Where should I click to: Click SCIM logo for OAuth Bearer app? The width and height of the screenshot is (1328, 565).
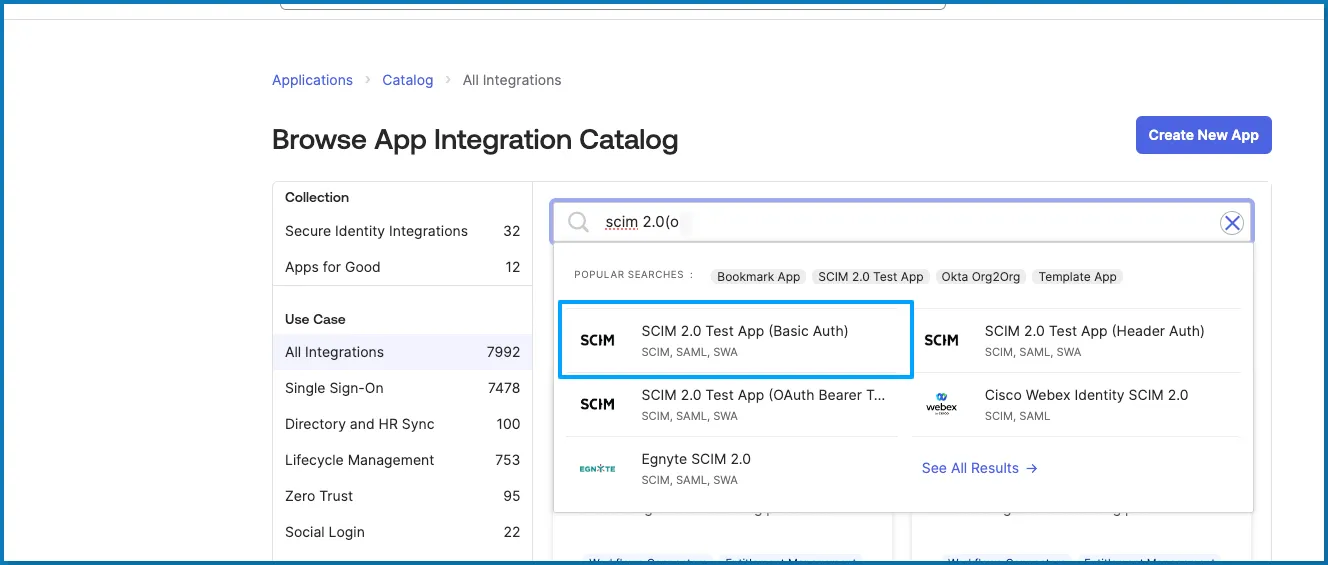point(597,405)
